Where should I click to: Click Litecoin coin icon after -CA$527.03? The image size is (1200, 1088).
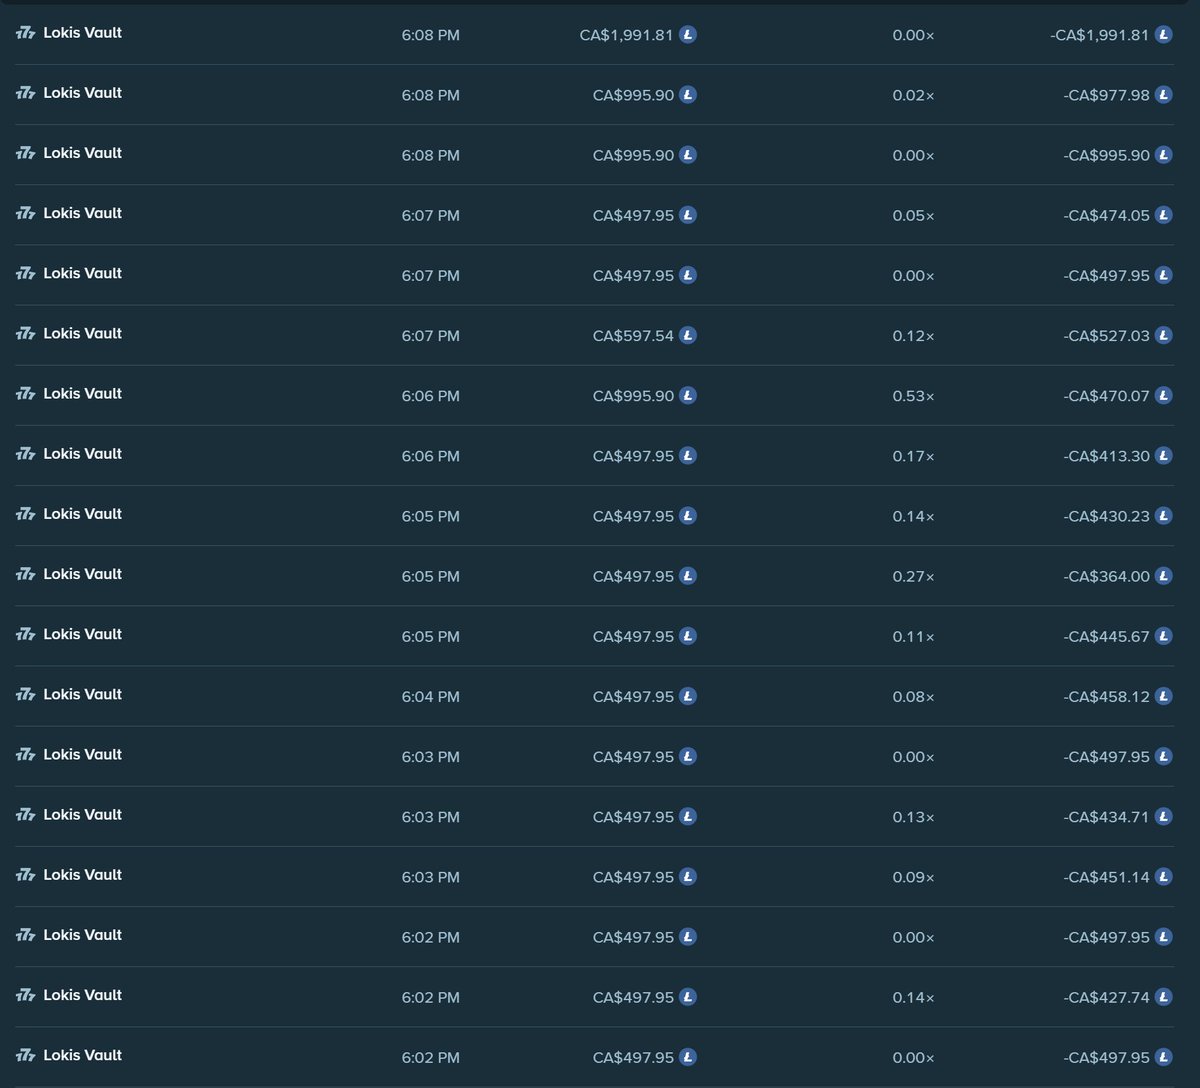1163,335
